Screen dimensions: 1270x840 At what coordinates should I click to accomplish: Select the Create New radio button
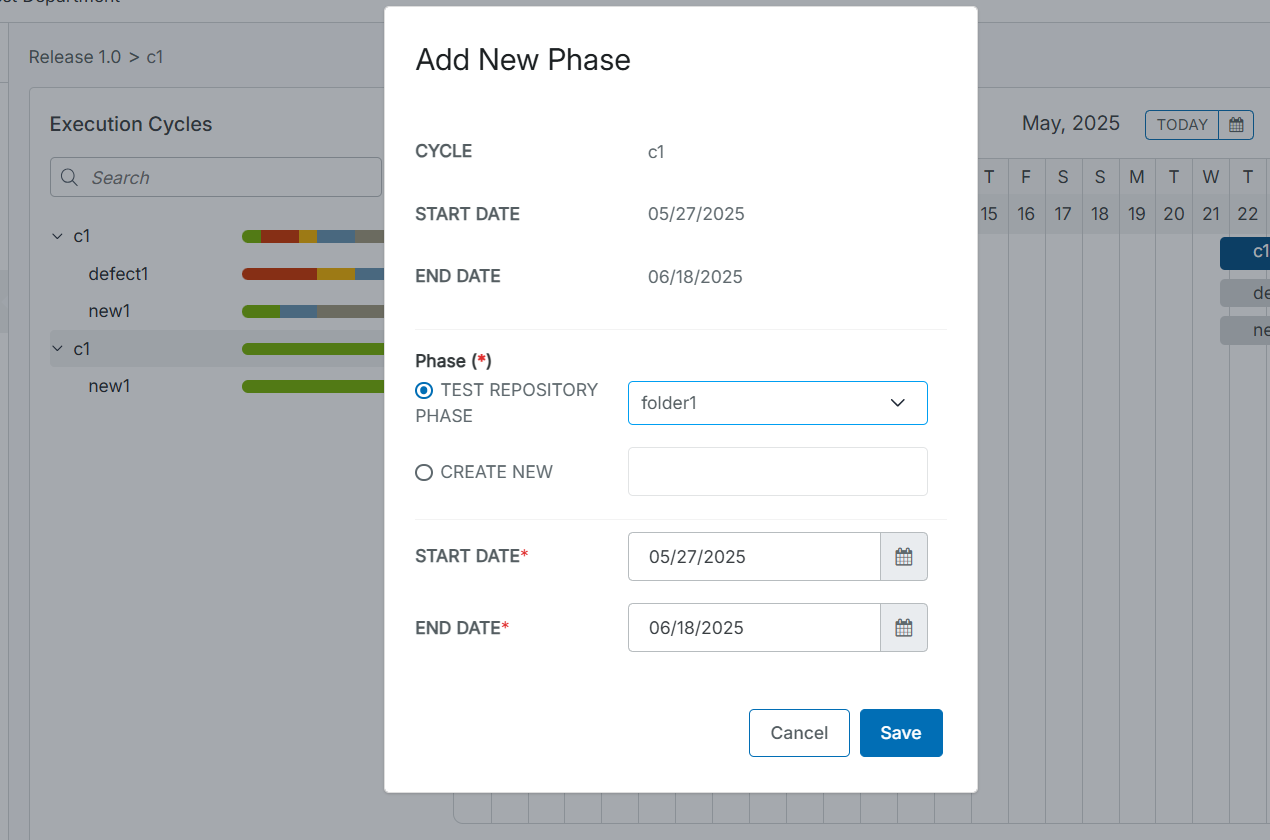[x=424, y=472]
